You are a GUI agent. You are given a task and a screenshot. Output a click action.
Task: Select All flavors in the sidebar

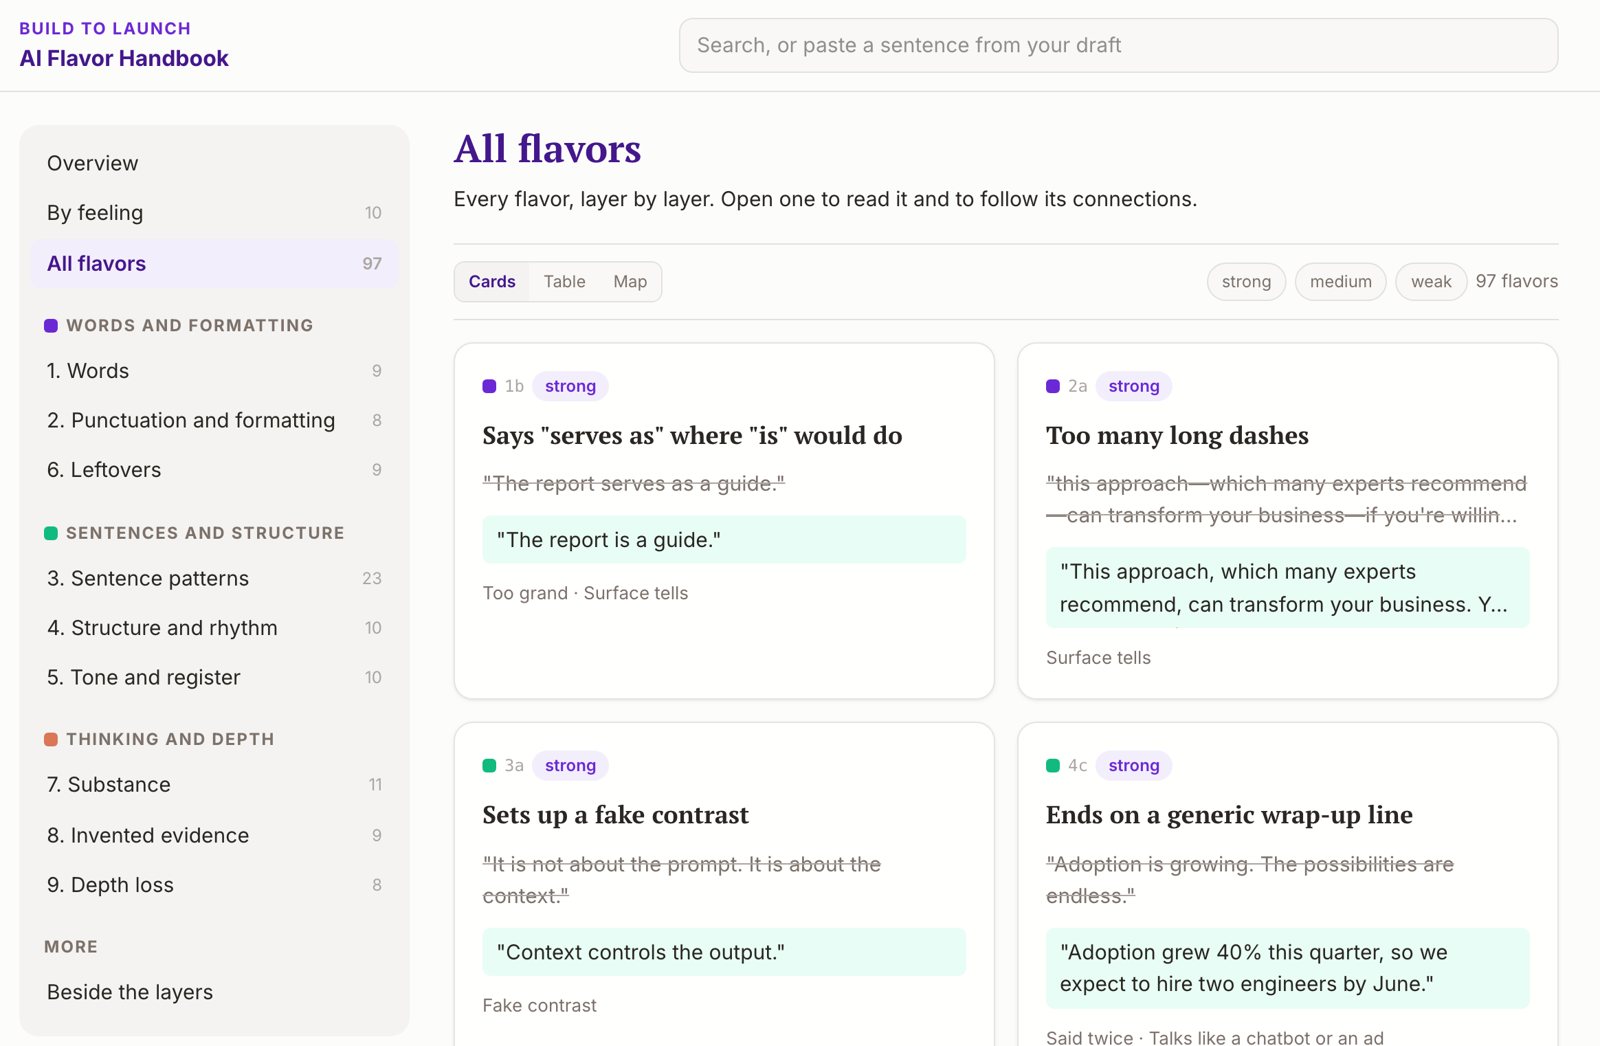214,264
